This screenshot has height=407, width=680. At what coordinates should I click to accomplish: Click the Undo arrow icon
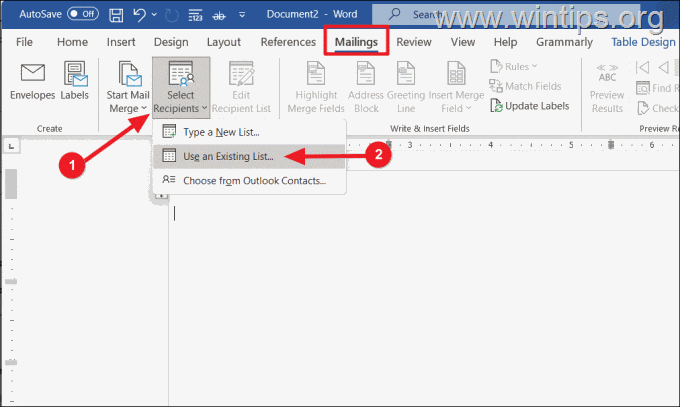point(139,14)
